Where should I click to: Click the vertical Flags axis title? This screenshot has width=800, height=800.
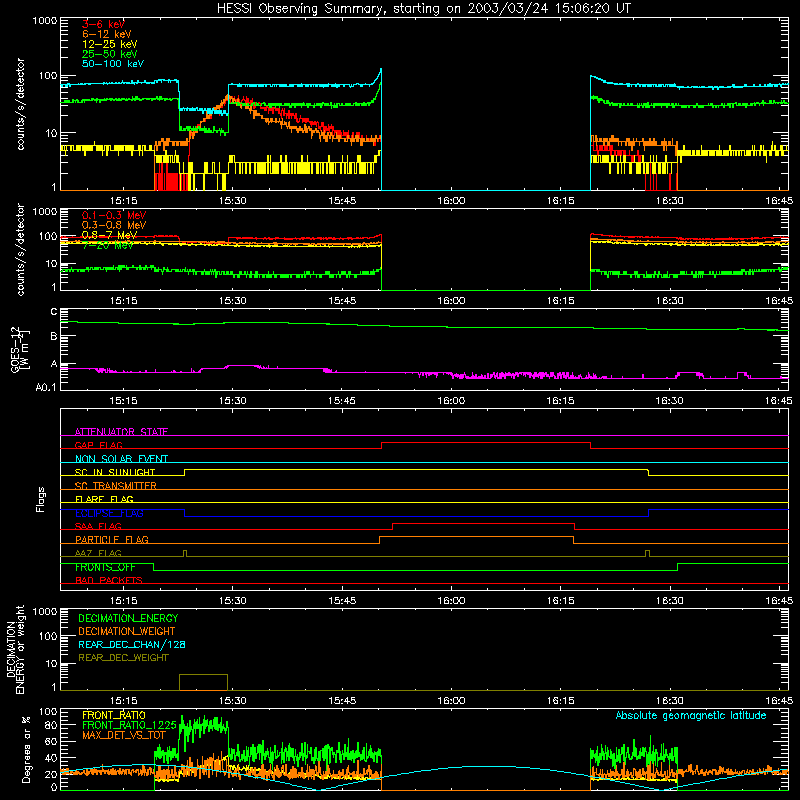40,499
